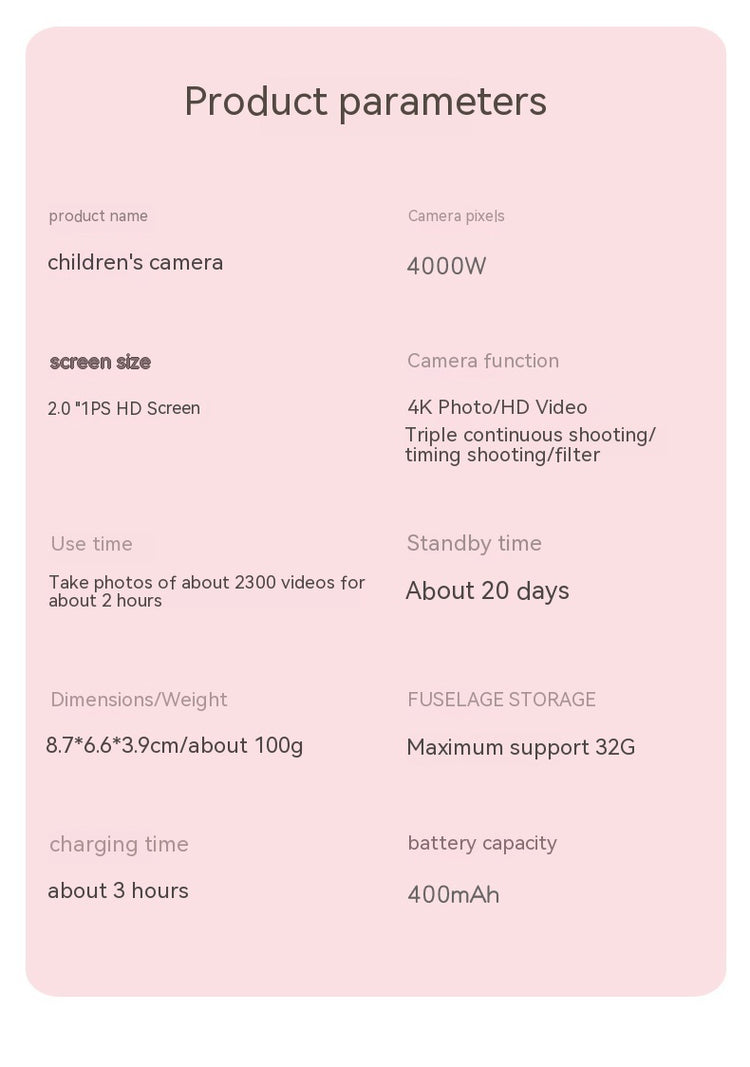Click the "about 3 hours" charging value

coord(118,891)
